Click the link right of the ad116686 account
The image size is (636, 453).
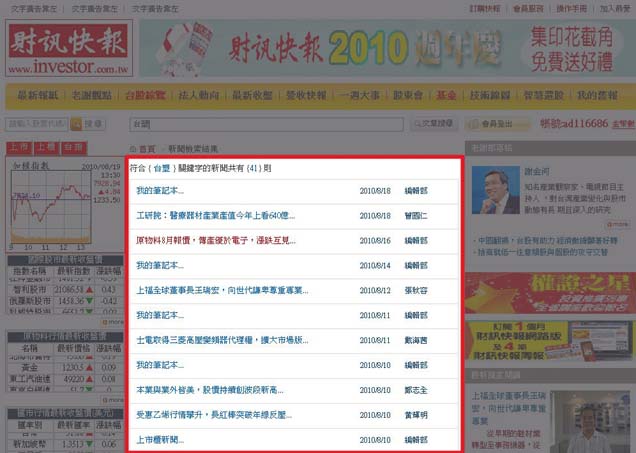623,124
